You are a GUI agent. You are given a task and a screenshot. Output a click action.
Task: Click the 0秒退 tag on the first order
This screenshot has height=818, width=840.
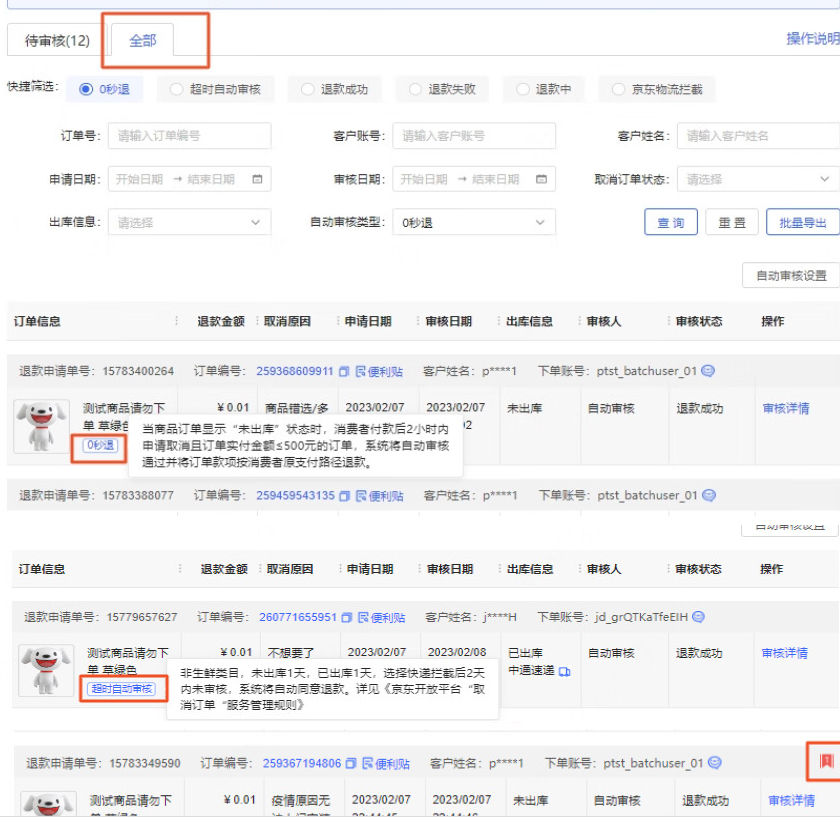[x=98, y=446]
